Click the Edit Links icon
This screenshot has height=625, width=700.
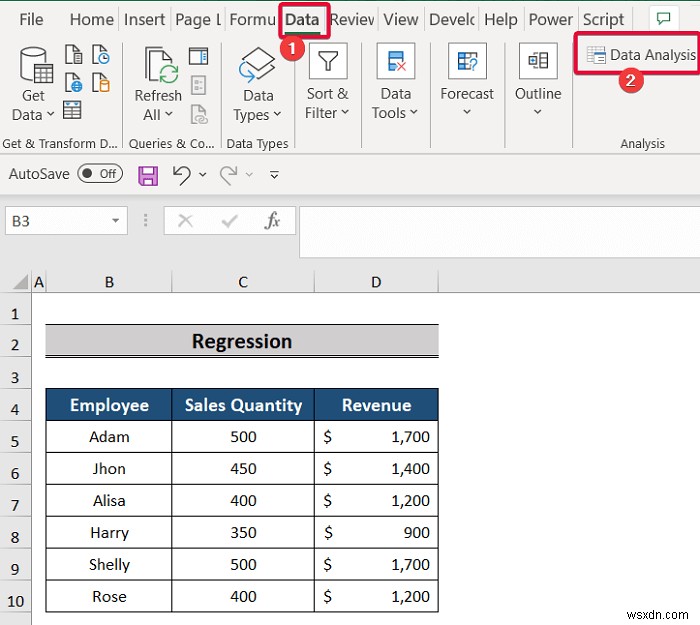tap(199, 114)
